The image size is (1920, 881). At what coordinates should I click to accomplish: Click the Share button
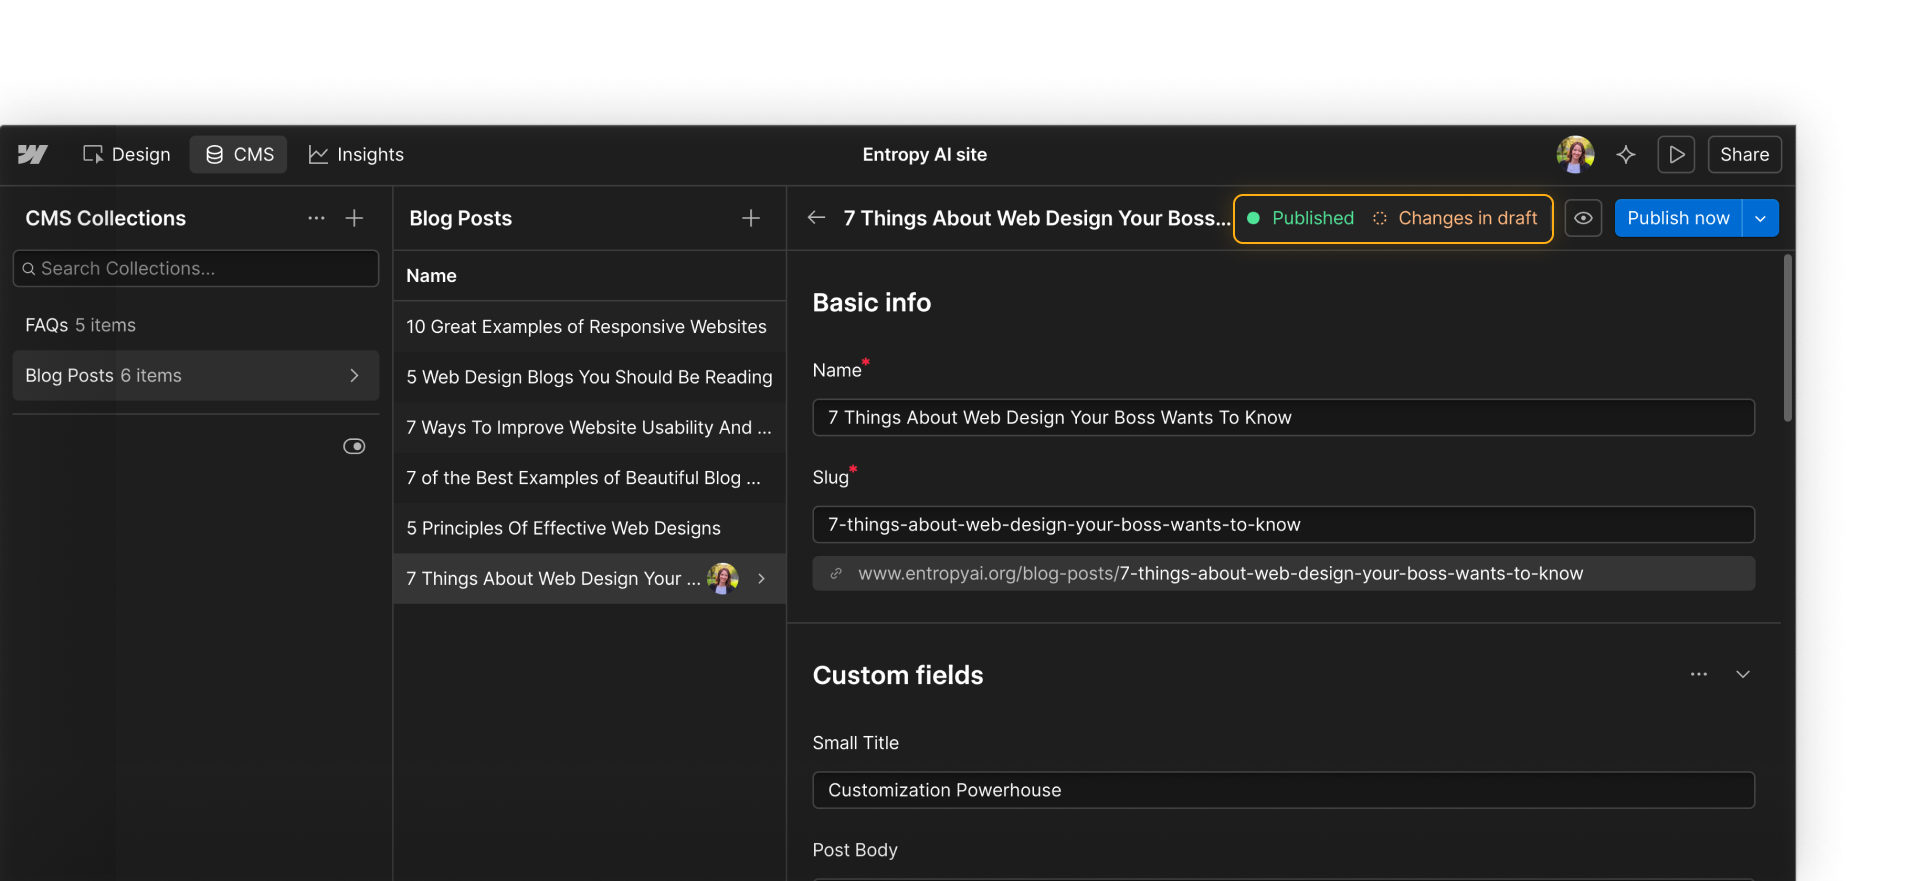[x=1745, y=154]
